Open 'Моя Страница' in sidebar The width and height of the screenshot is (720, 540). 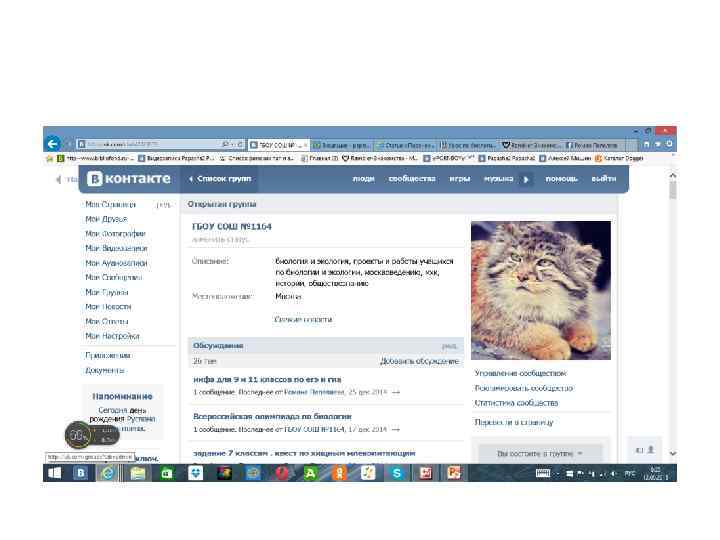pyautogui.click(x=111, y=204)
